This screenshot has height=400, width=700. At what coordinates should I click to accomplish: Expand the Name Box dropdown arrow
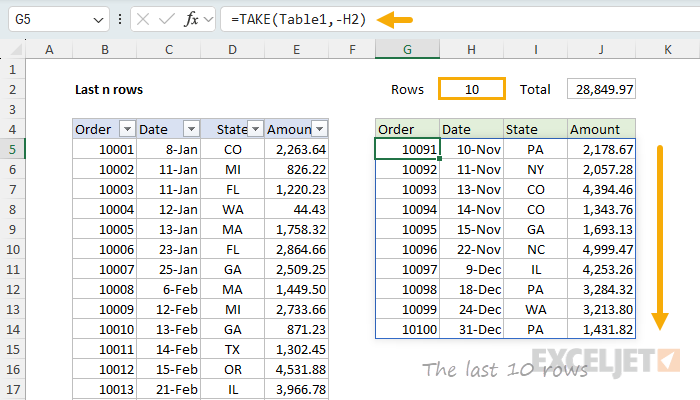(x=98, y=20)
